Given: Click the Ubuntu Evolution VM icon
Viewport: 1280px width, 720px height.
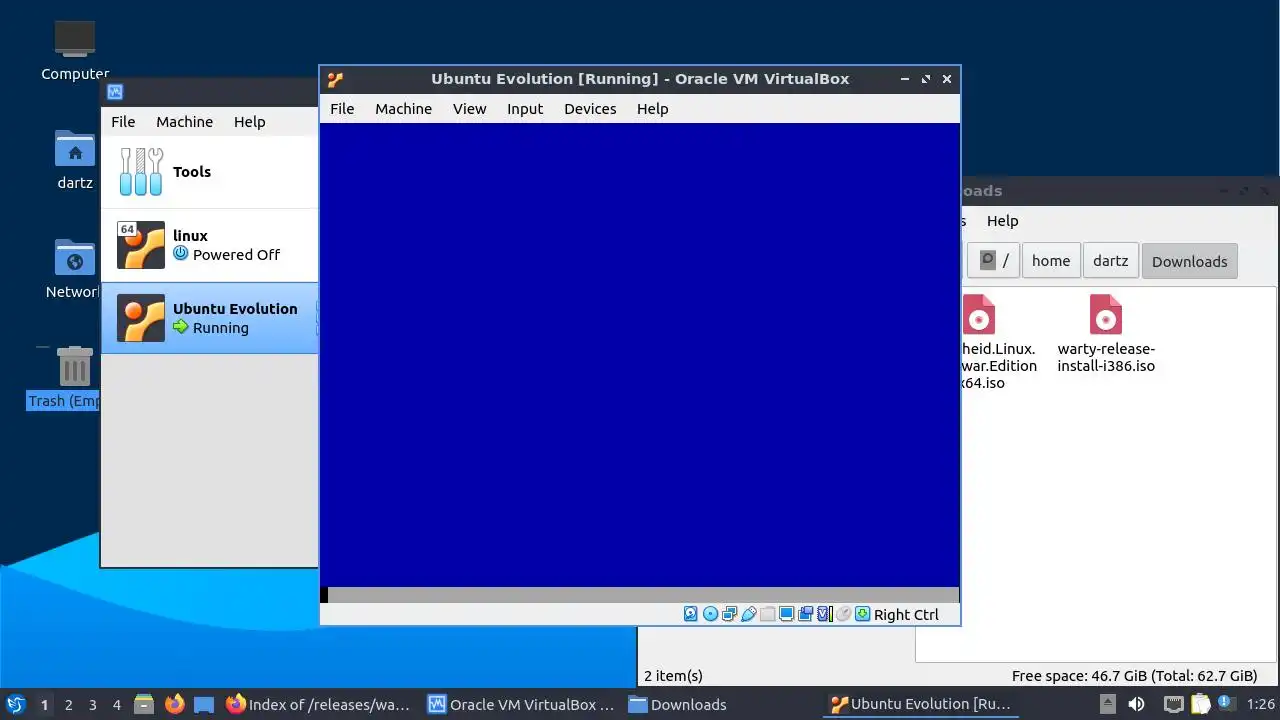Looking at the screenshot, I should (x=141, y=318).
